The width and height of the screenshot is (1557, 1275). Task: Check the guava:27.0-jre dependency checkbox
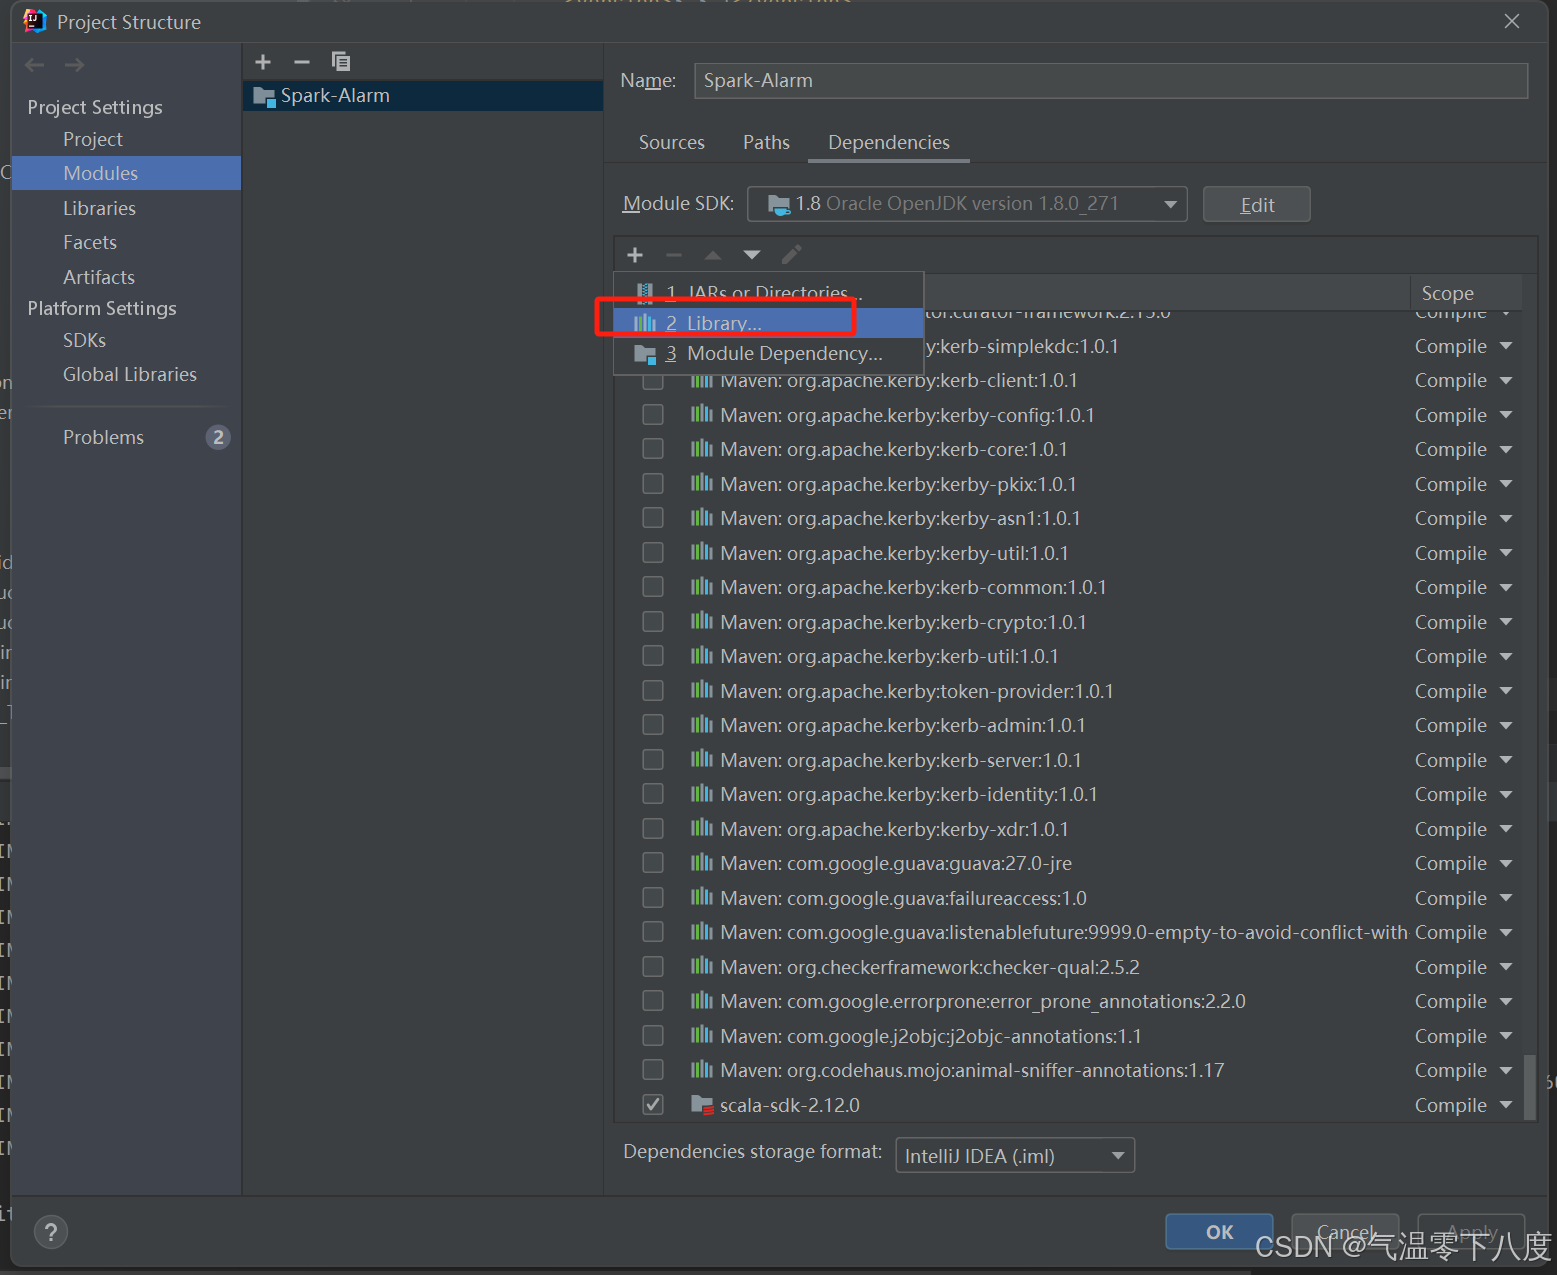pyautogui.click(x=653, y=862)
